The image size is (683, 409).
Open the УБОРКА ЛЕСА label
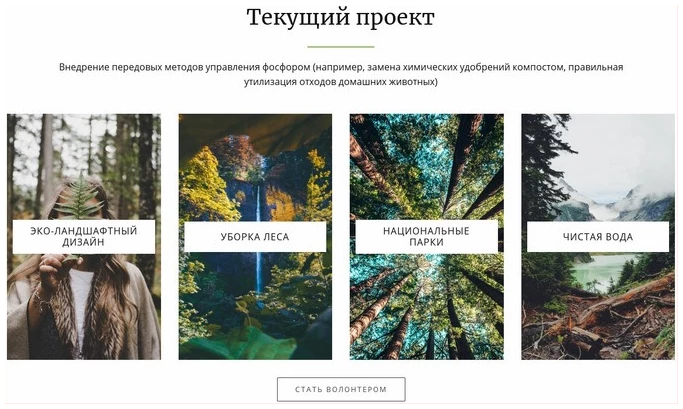255,237
